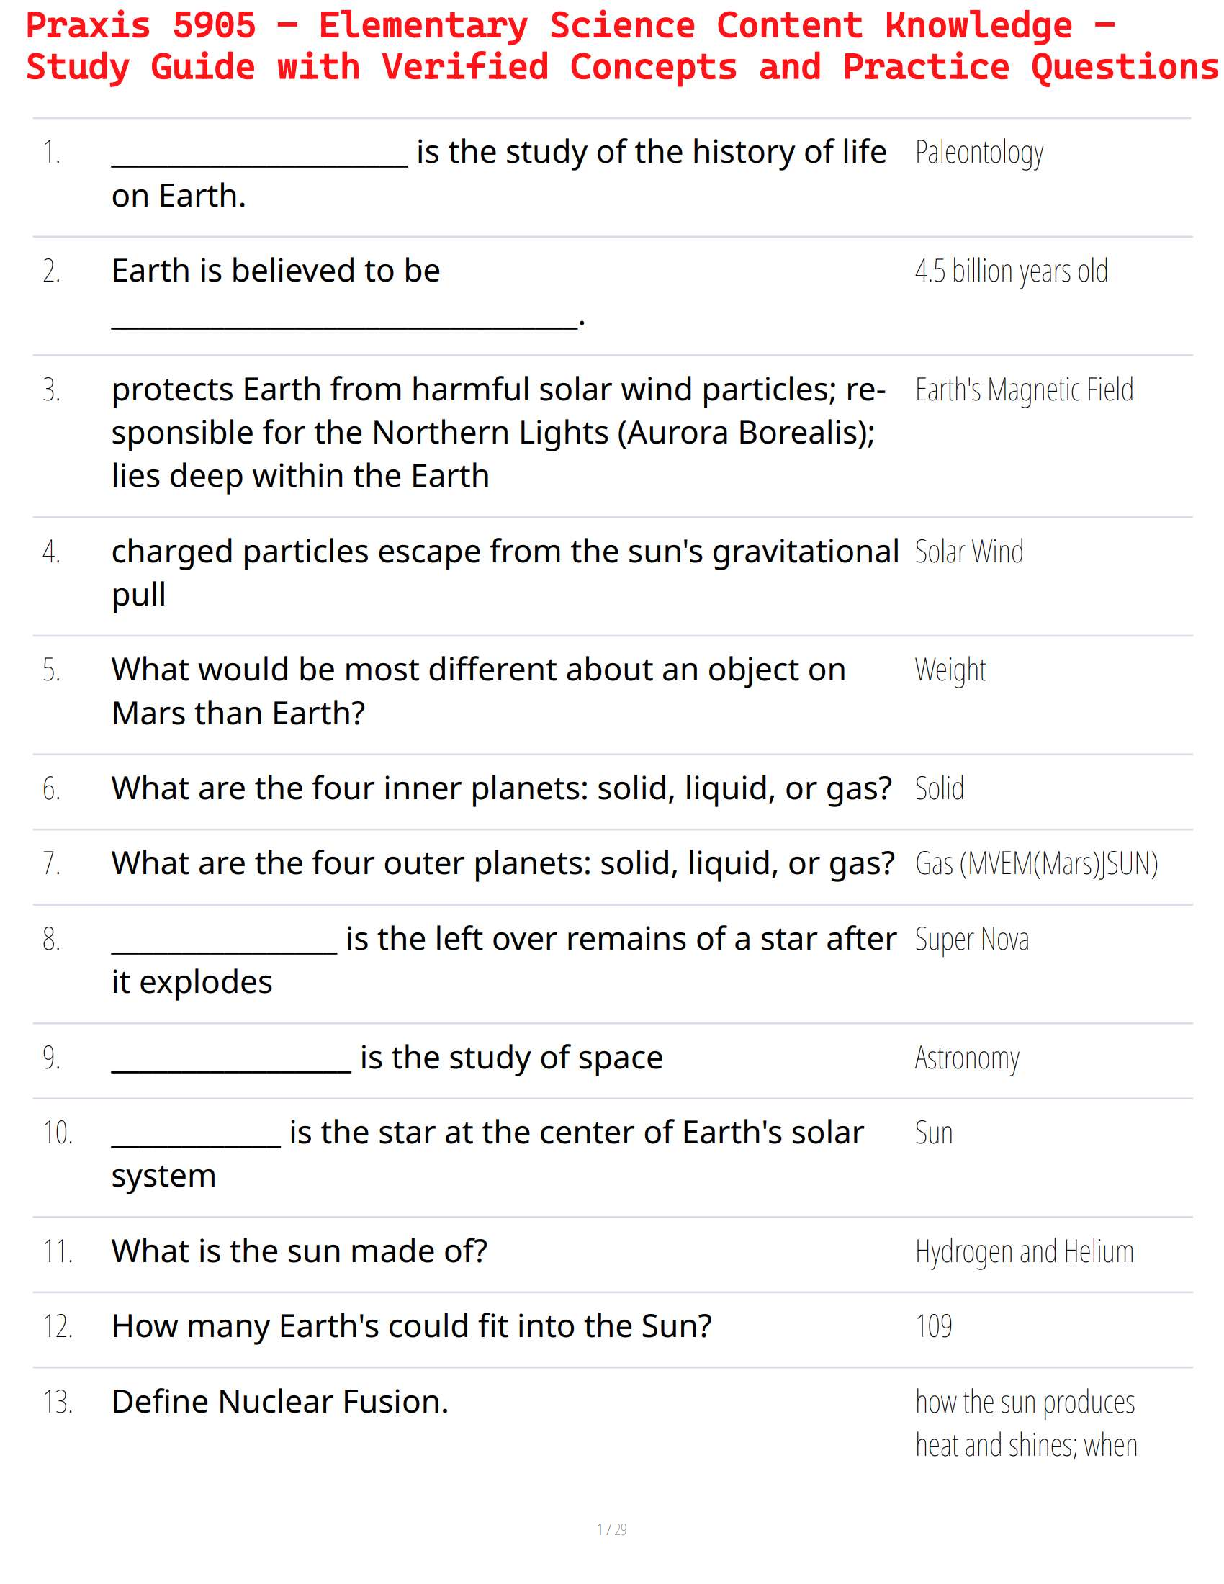Click the page number indicator at bottom
1224x1584 pixels.
tap(612, 1529)
